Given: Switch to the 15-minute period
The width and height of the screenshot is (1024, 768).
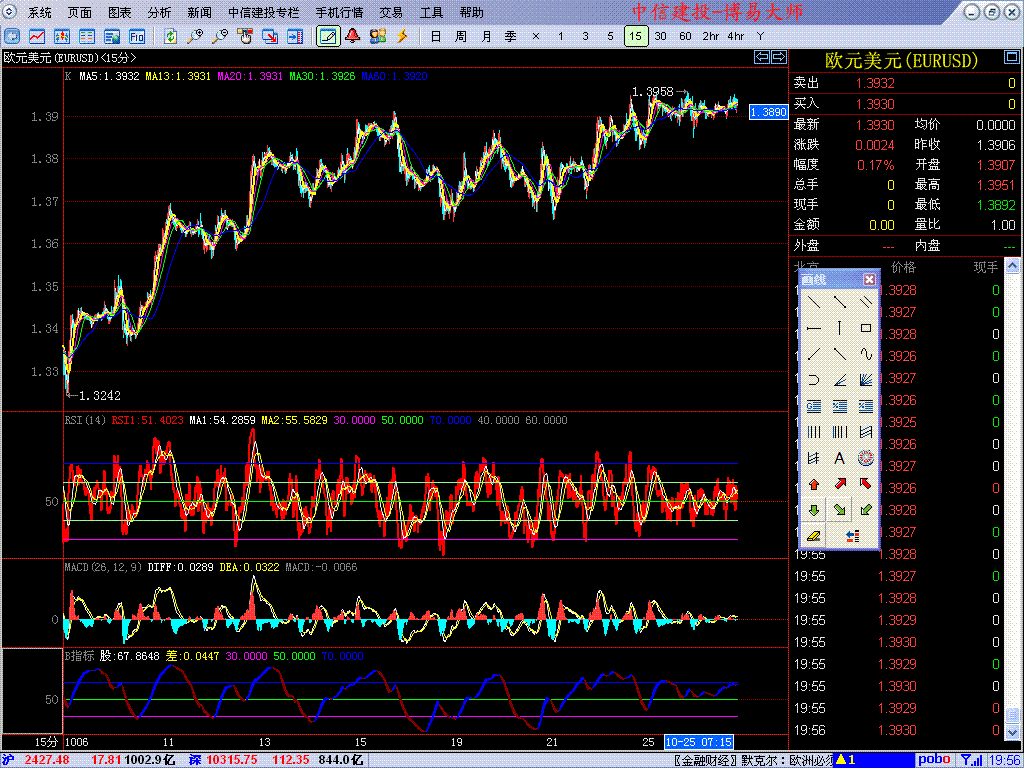Looking at the screenshot, I should (635, 36).
